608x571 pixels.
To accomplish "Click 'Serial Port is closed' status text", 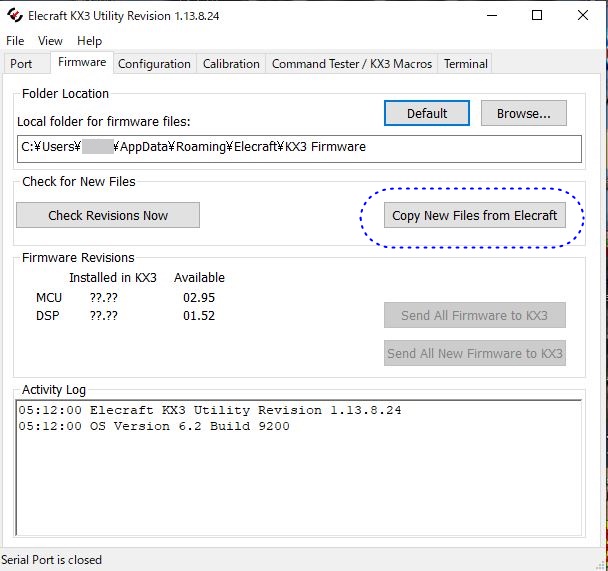I will coord(51,560).
